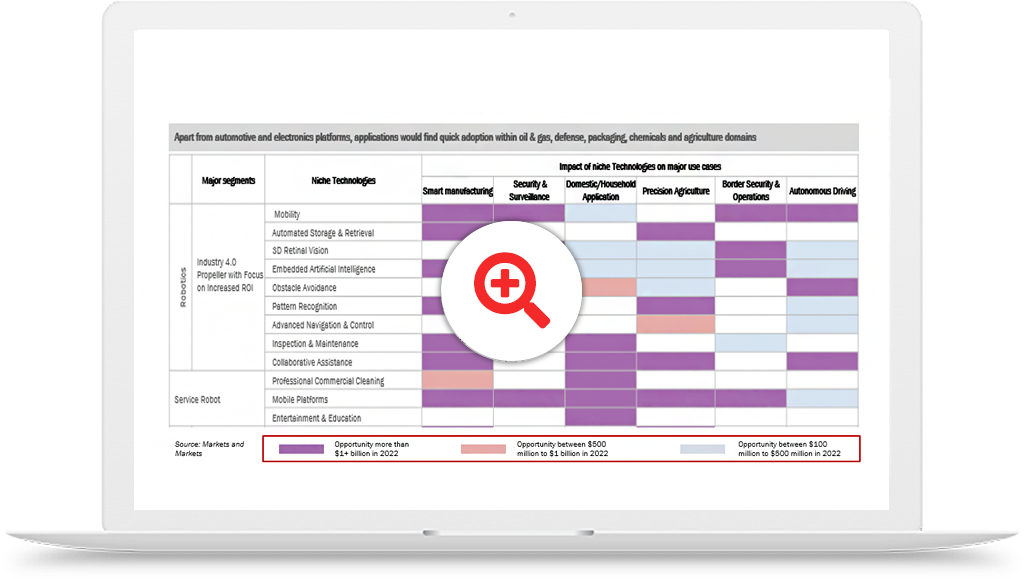
Task: Click the Border Security & Operations header
Action: click(x=751, y=190)
